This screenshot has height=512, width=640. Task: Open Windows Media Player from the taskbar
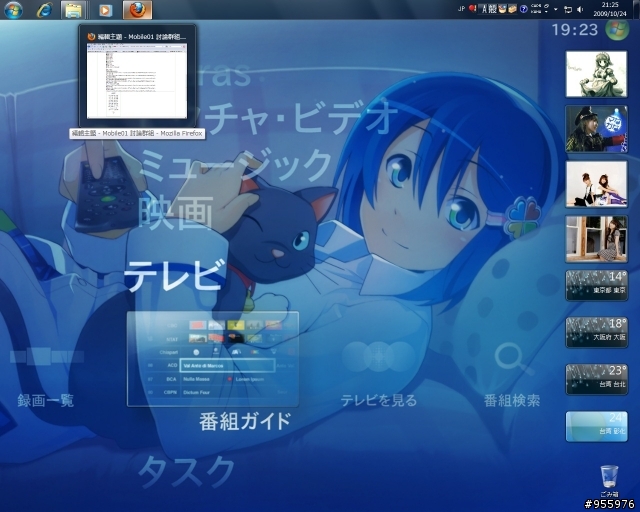point(105,10)
